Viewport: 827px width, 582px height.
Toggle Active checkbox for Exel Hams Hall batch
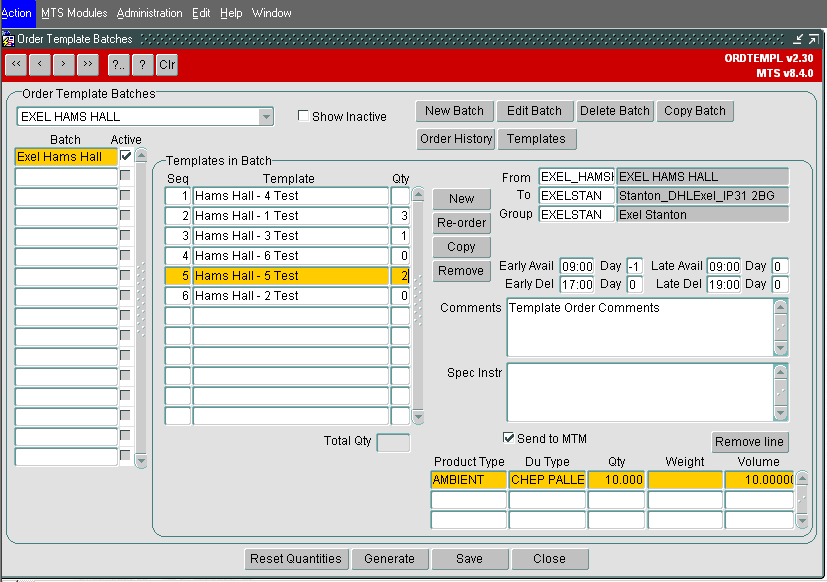click(x=126, y=156)
